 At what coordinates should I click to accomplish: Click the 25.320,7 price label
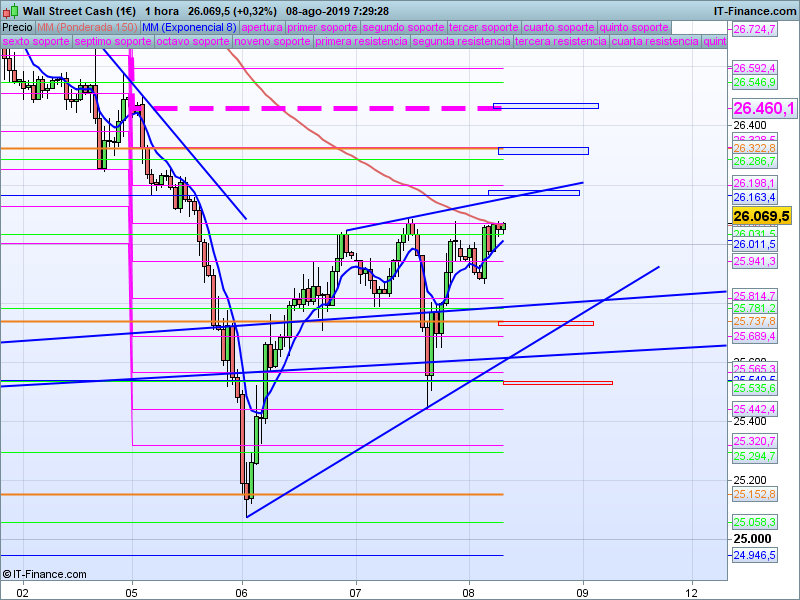[755, 441]
